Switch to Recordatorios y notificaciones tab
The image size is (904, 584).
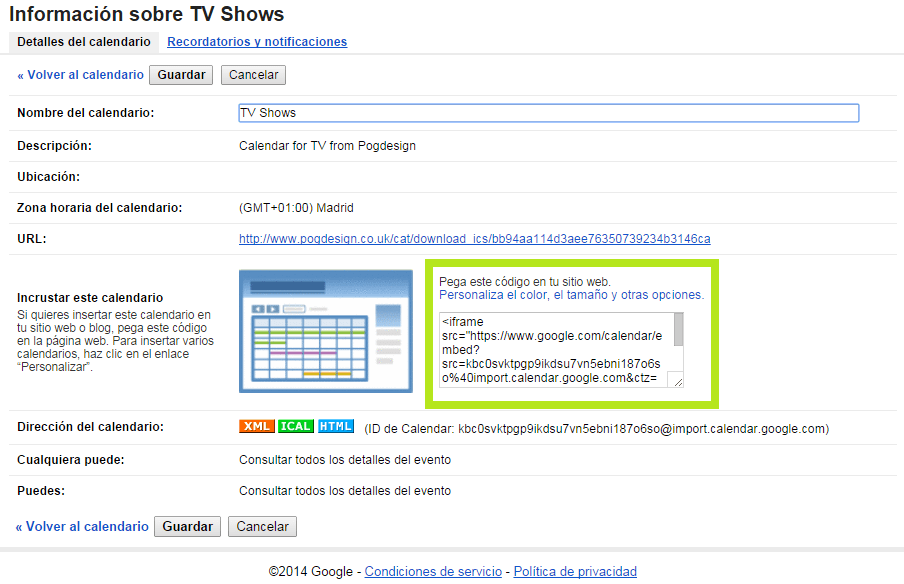(257, 42)
